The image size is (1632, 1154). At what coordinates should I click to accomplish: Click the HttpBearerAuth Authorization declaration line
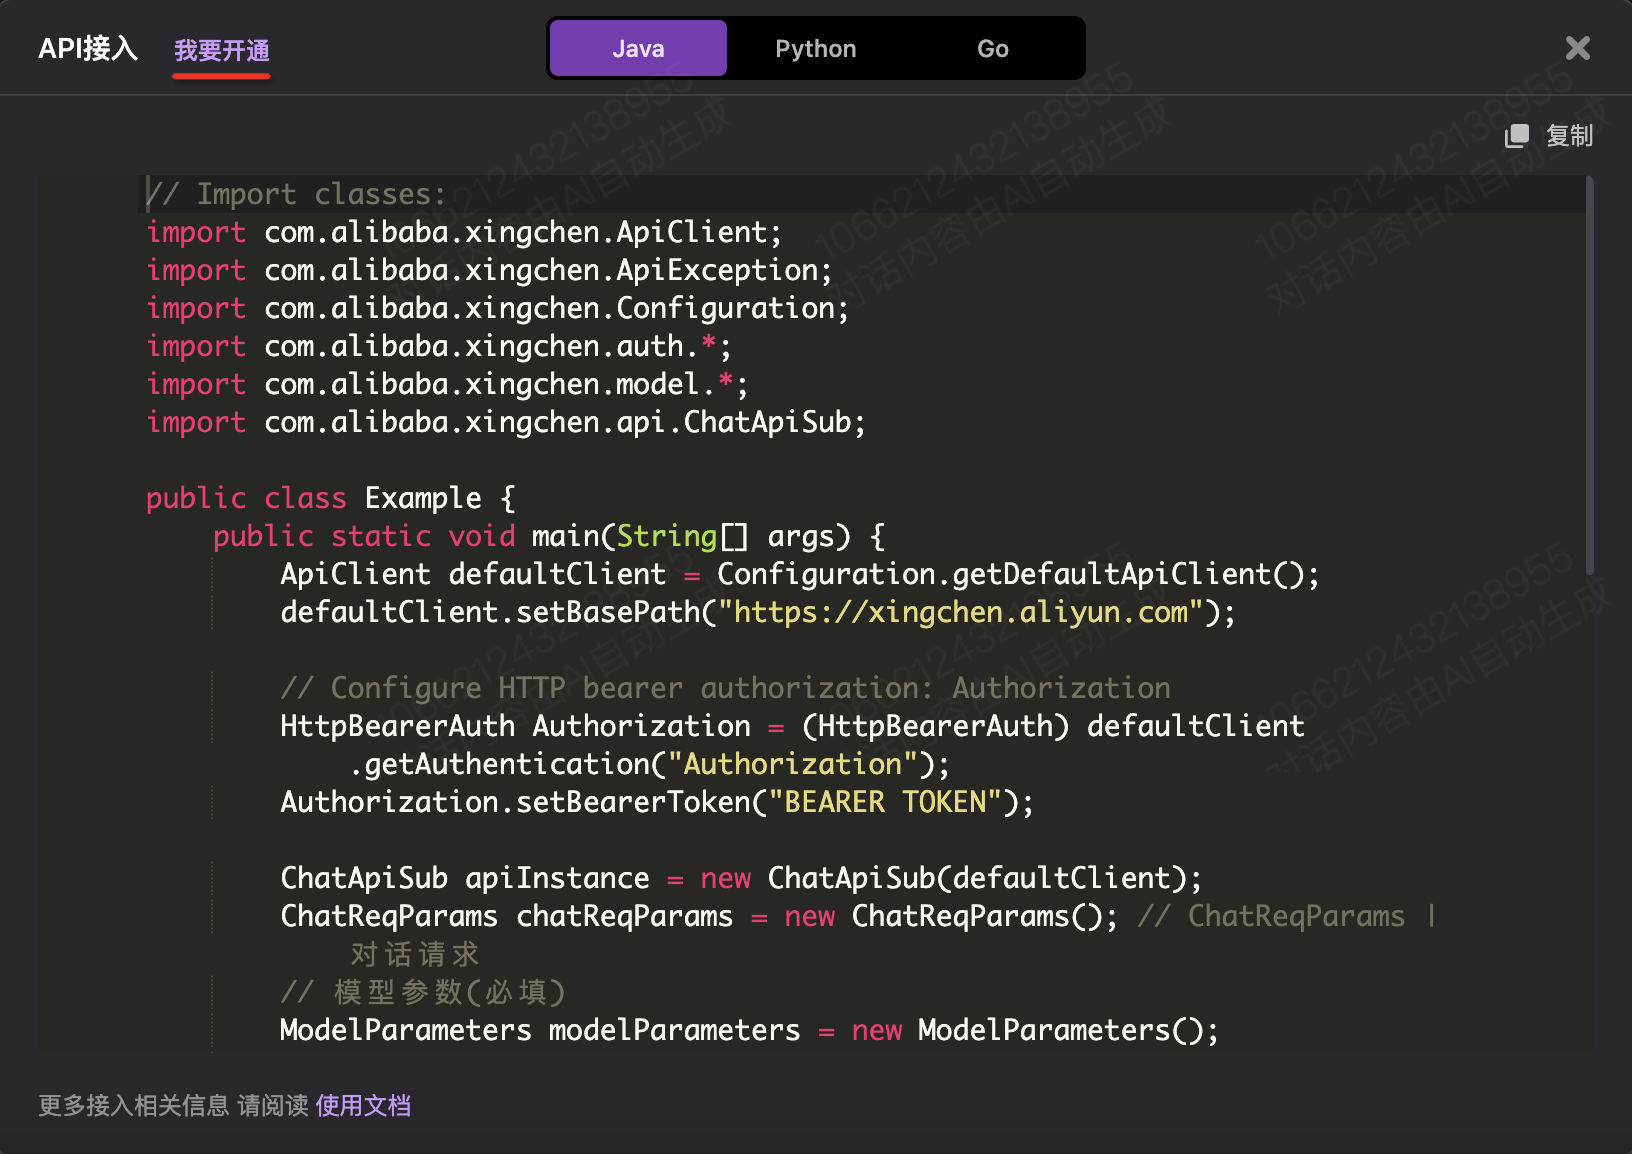click(x=792, y=726)
